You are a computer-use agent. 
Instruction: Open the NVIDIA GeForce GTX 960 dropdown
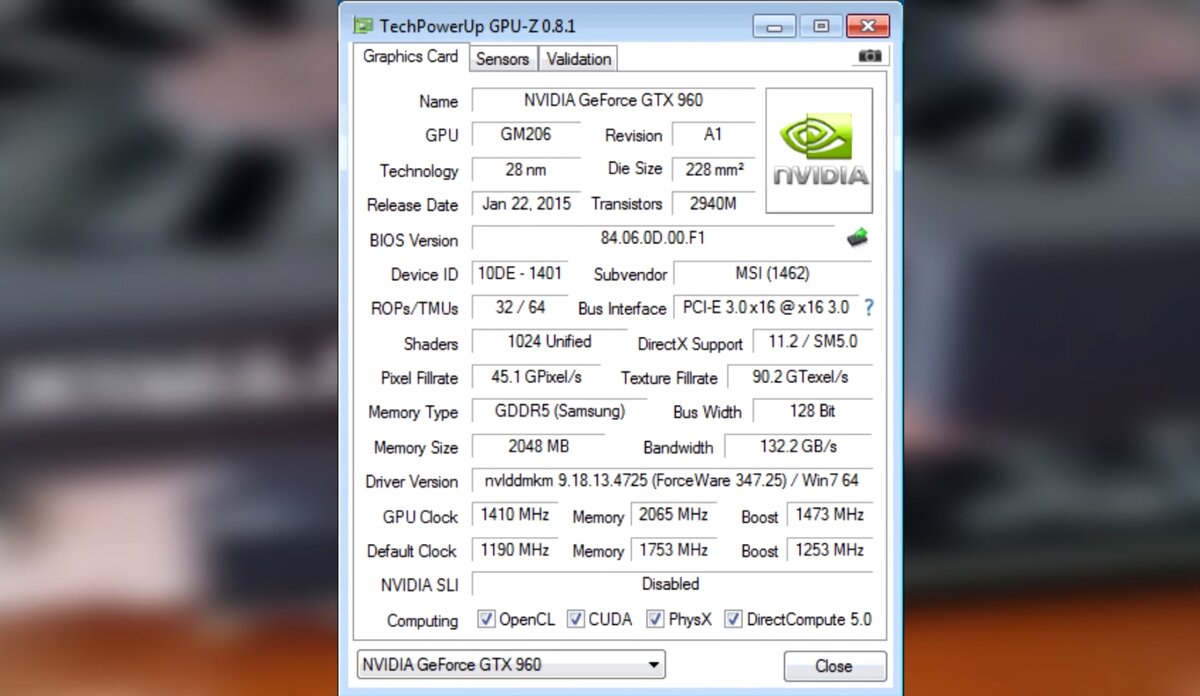coord(511,664)
